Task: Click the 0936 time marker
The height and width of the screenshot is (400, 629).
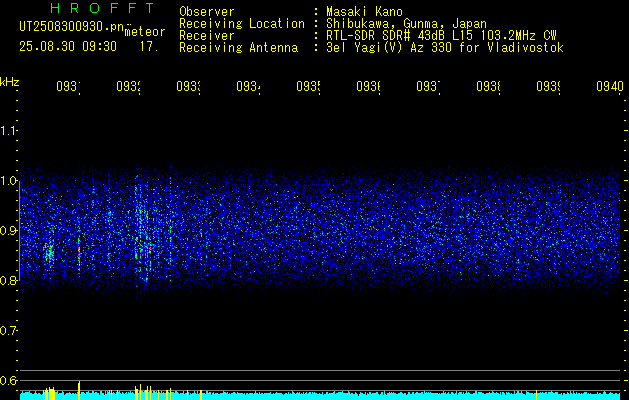Action: [x=368, y=87]
